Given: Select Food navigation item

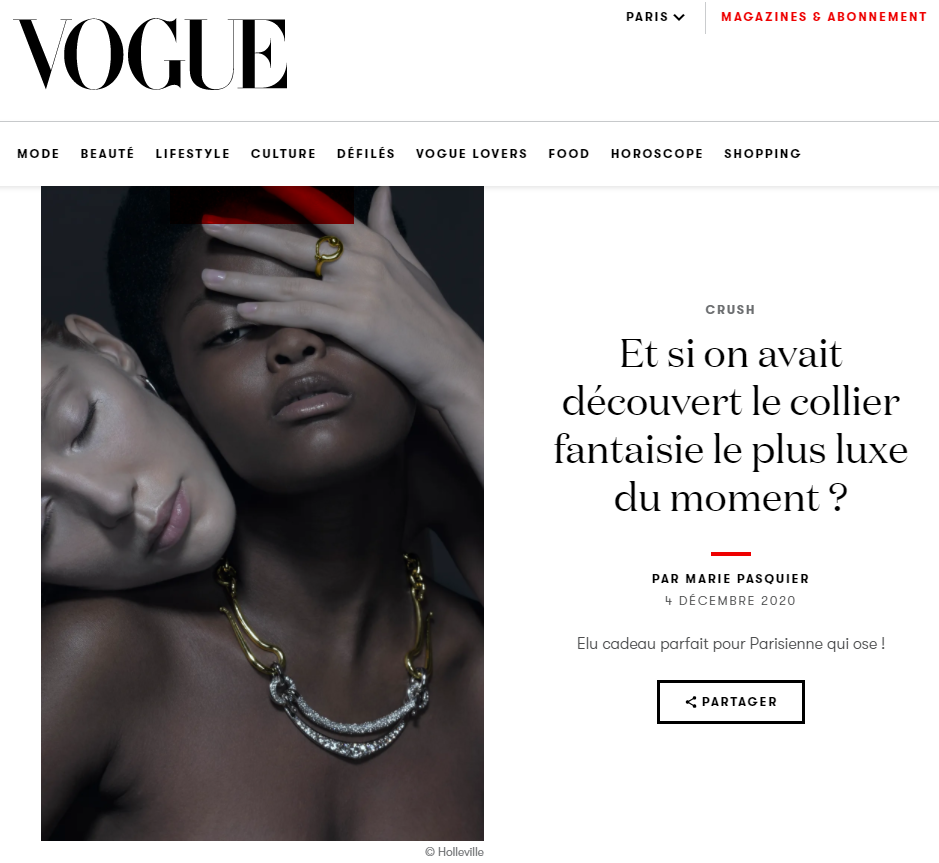Looking at the screenshot, I should tap(569, 154).
